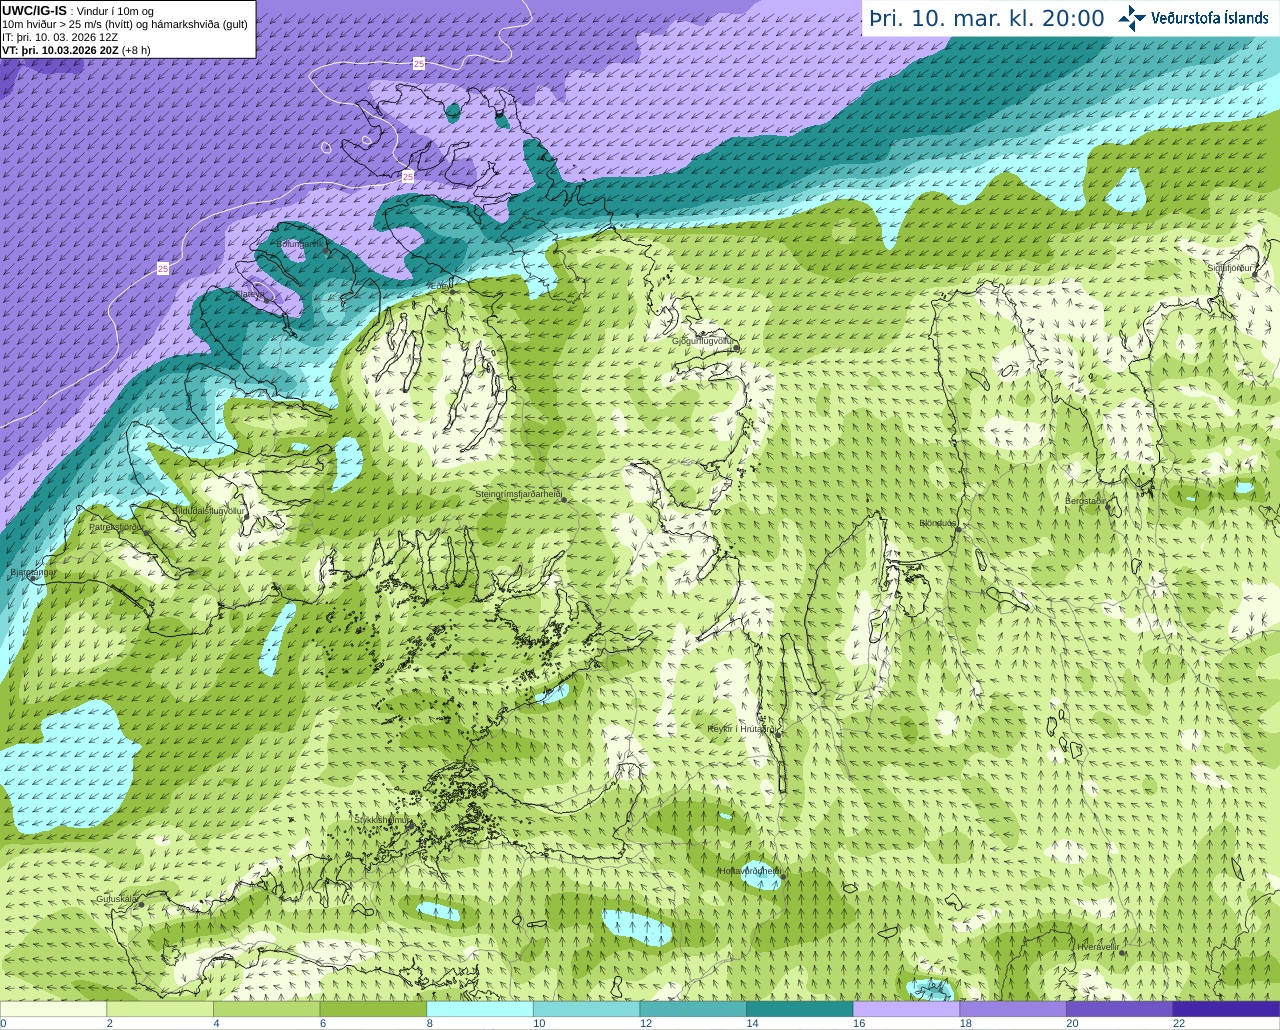Click the legend value 16 below the colour bar
Viewport: 1280px width, 1030px height.
(859, 1023)
